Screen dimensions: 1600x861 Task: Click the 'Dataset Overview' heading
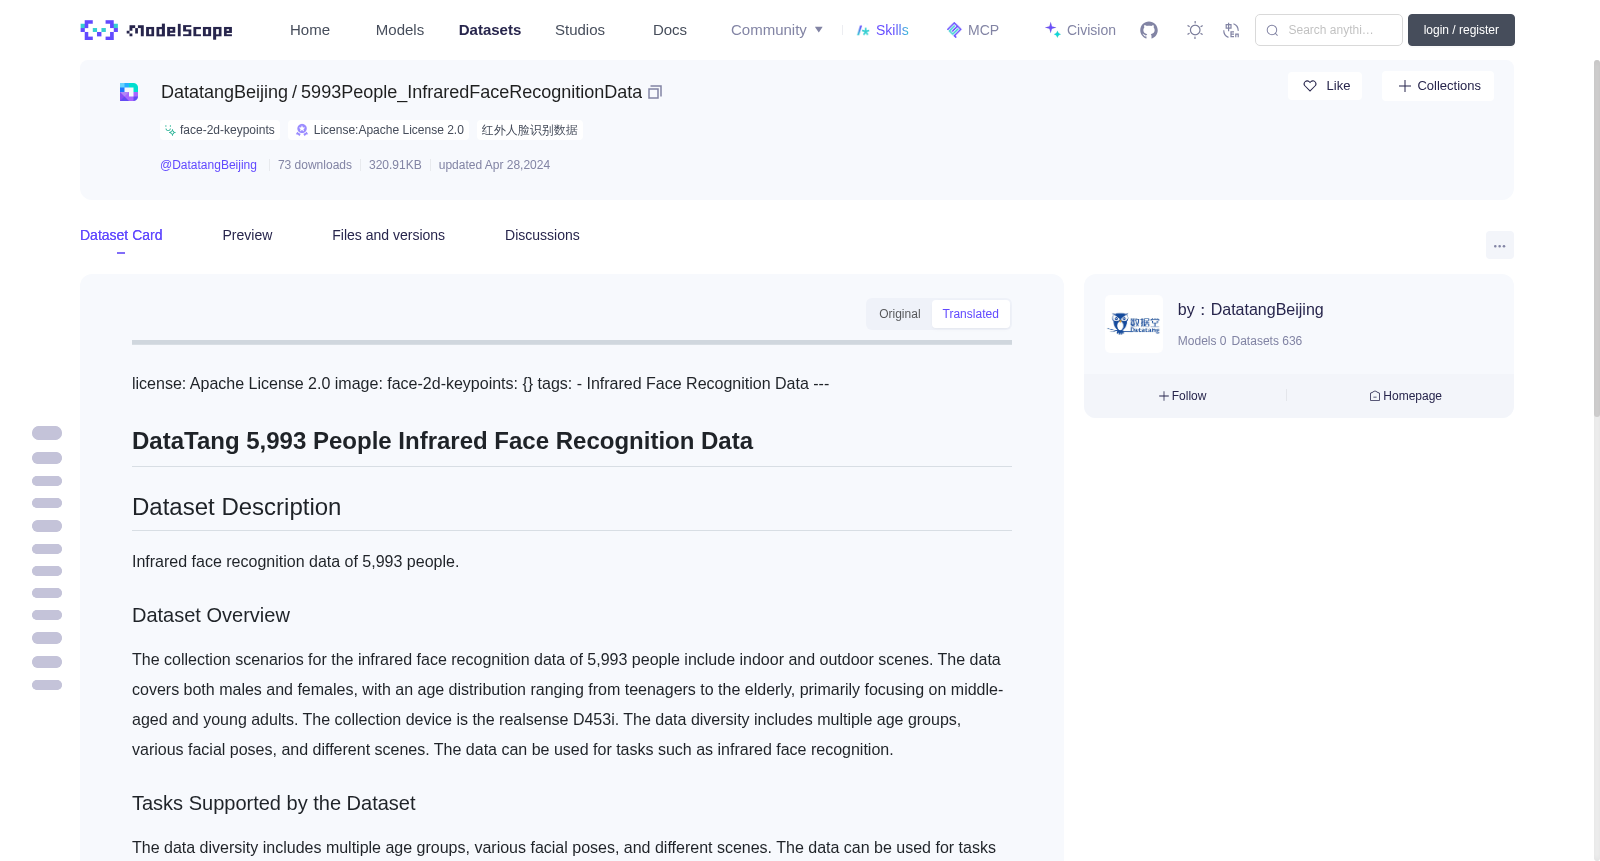tap(211, 616)
